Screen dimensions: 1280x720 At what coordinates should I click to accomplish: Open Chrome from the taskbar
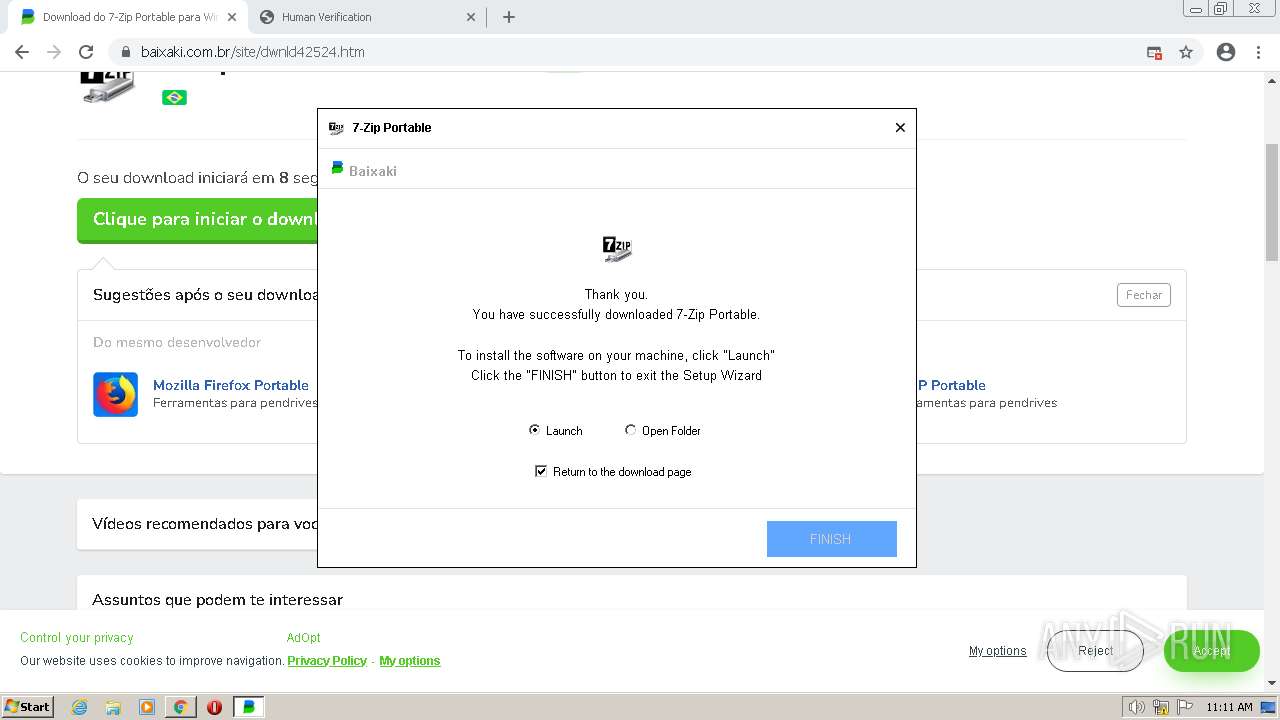[x=180, y=707]
